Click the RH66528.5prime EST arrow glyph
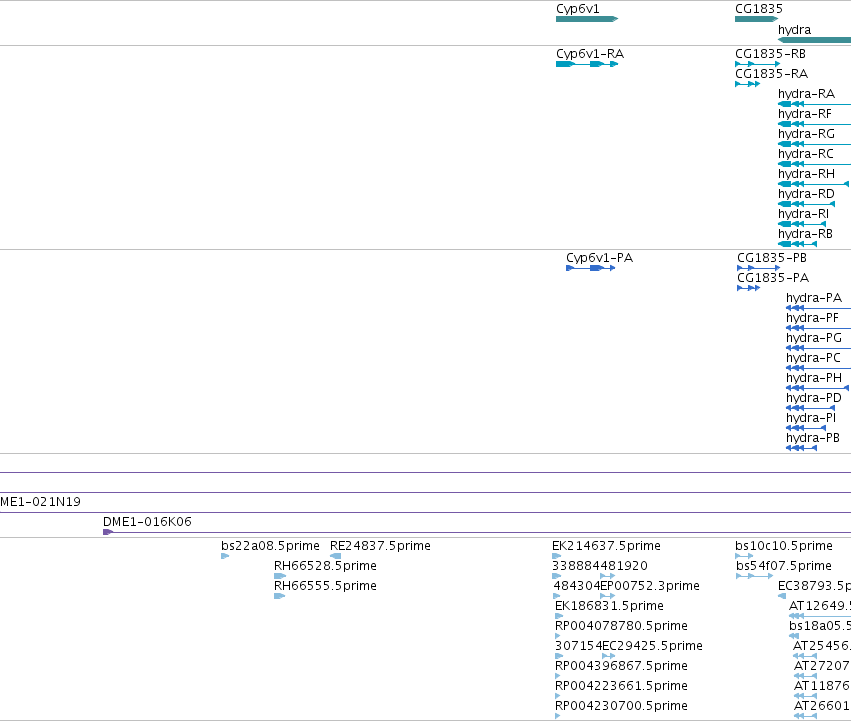The height and width of the screenshot is (721, 851). 280,576
